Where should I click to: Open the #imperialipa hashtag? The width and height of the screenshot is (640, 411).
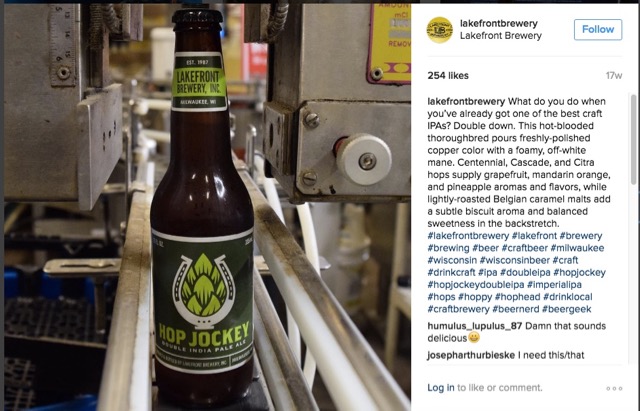554,284
